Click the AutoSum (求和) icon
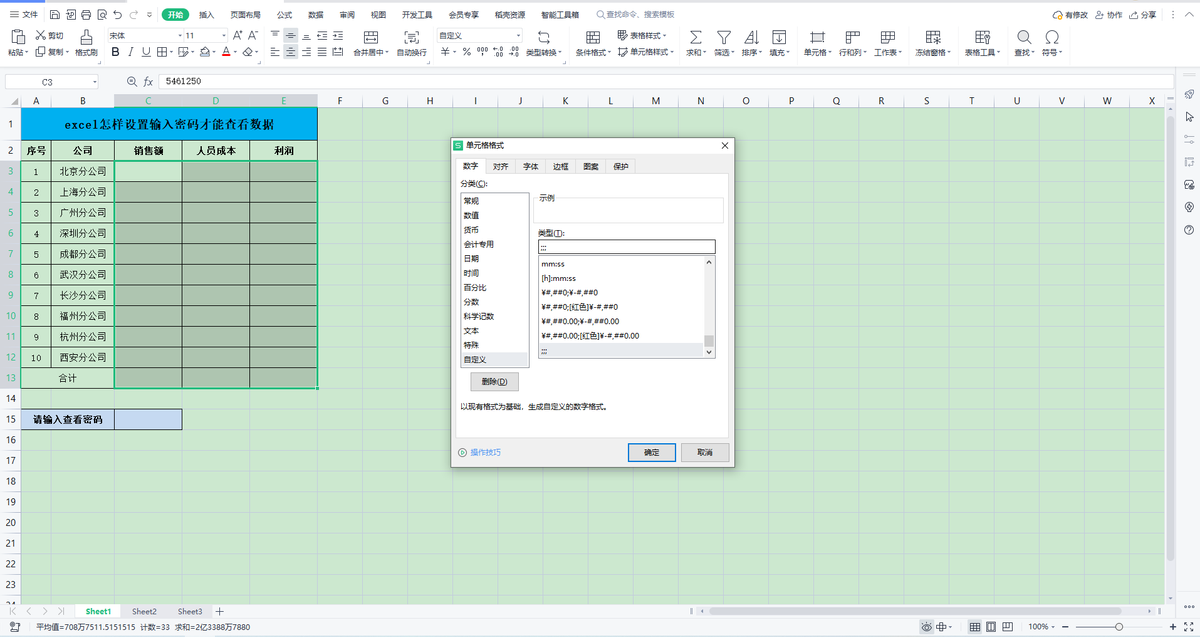 [694, 36]
